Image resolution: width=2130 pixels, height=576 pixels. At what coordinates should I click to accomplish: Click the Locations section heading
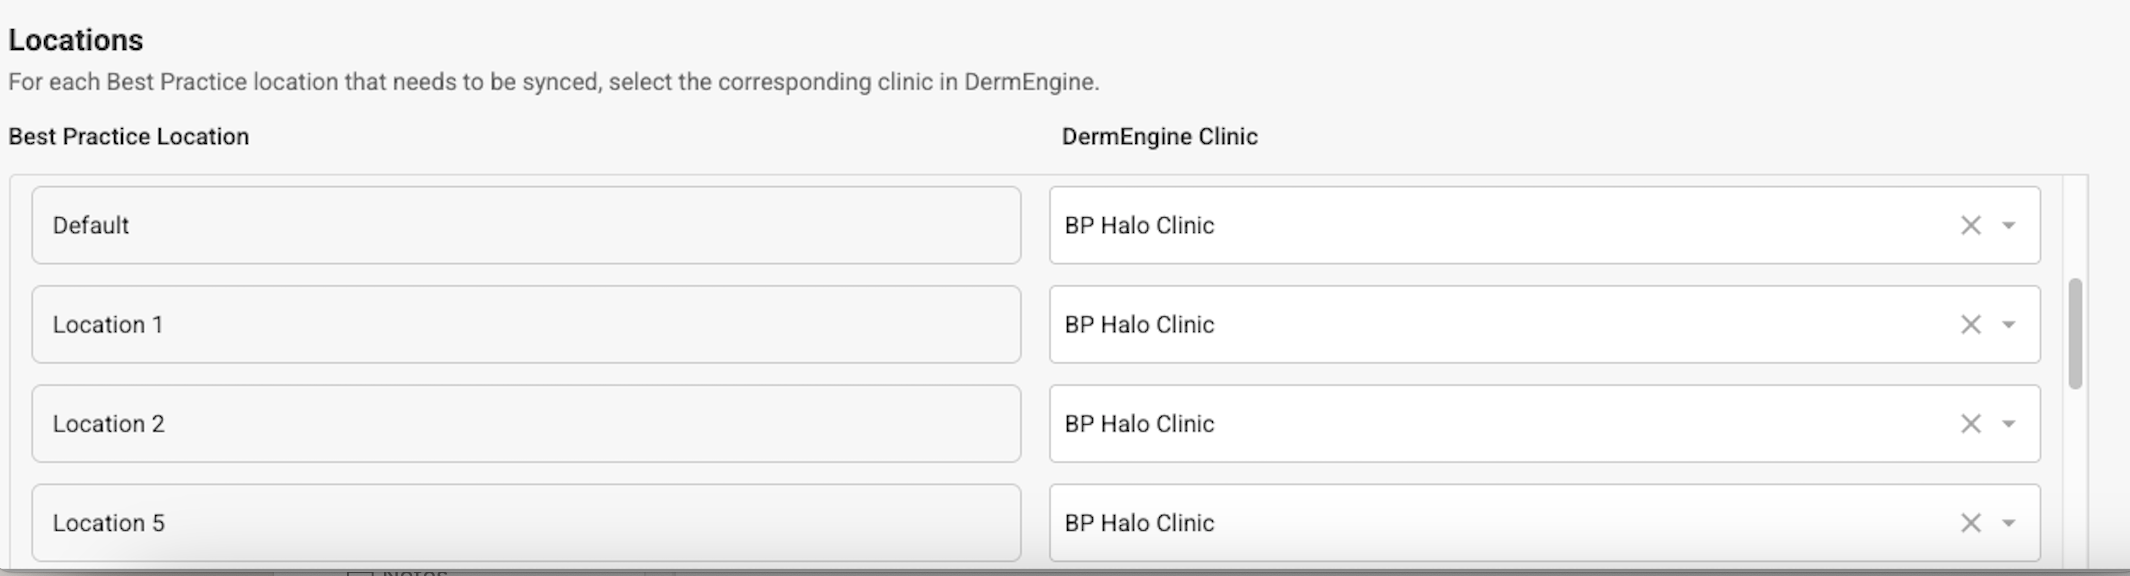pyautogui.click(x=76, y=40)
